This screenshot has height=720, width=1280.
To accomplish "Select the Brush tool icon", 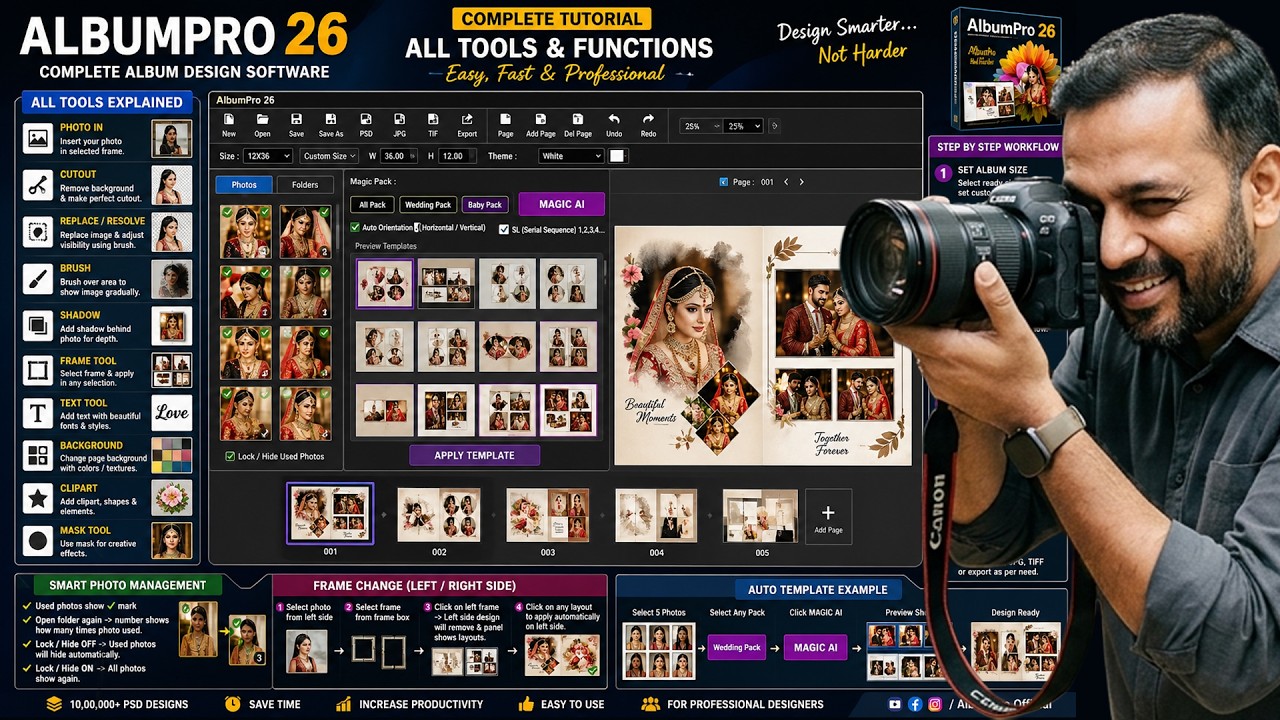I will [x=38, y=278].
